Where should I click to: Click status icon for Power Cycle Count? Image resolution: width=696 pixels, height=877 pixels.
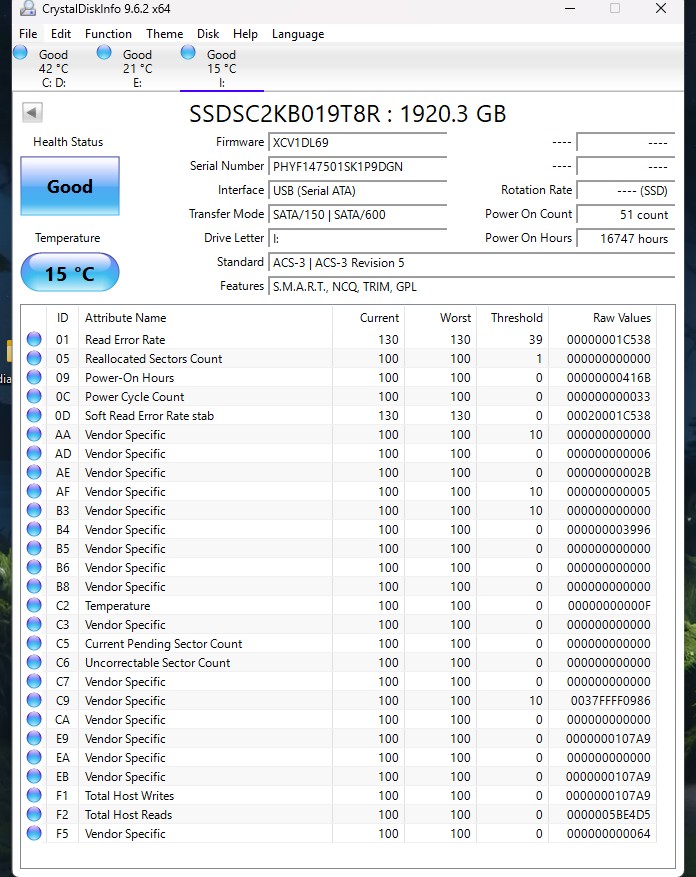34,396
